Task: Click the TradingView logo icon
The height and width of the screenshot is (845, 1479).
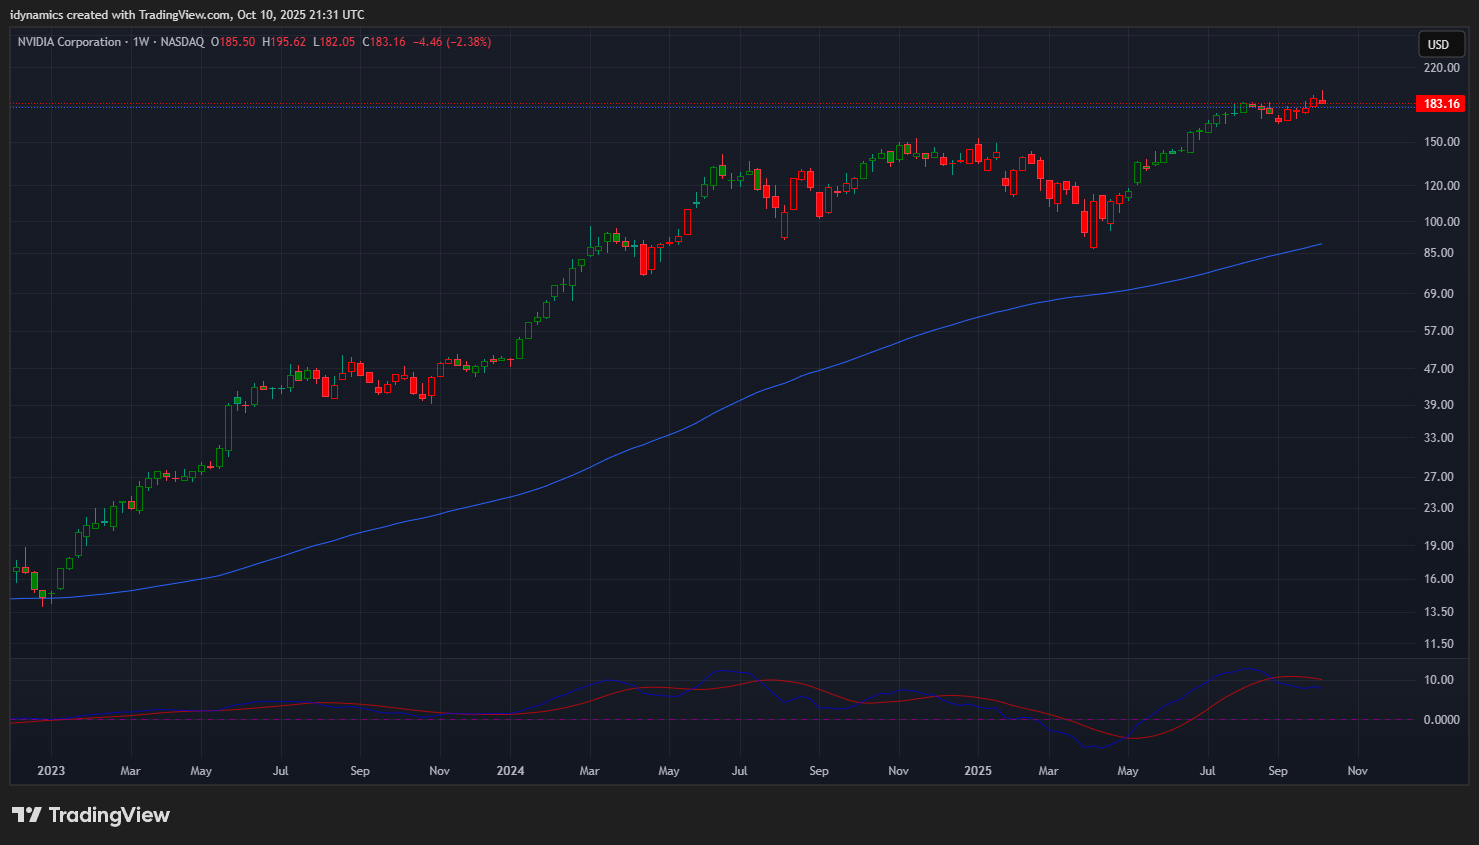Action: 27,815
